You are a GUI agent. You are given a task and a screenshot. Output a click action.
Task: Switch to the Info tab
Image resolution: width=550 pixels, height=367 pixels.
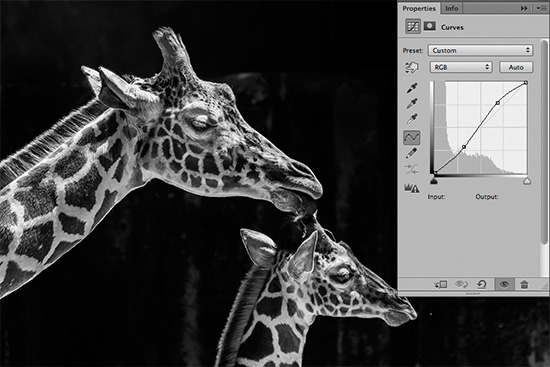452,8
